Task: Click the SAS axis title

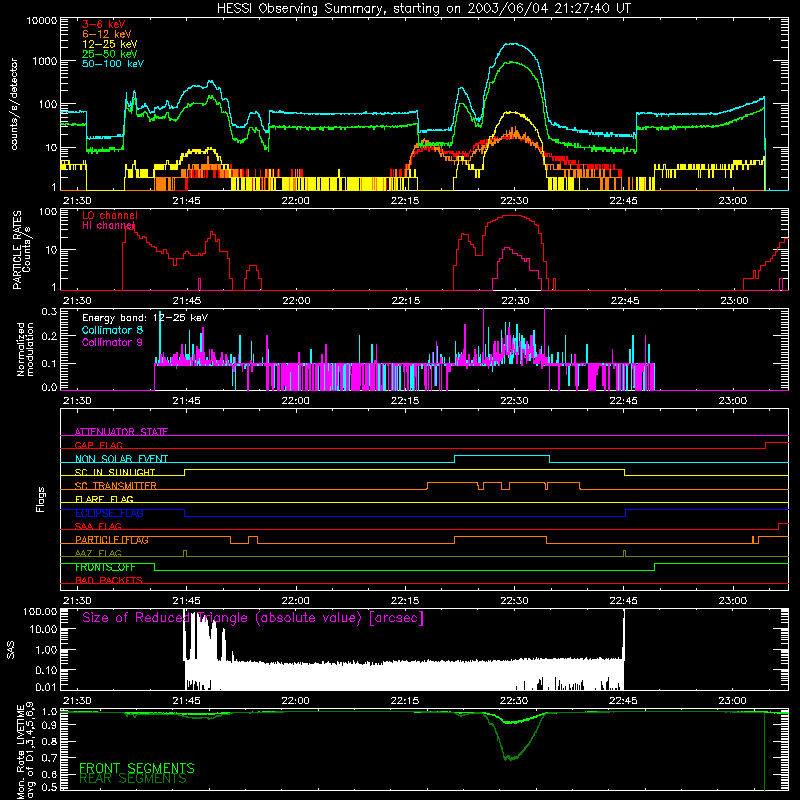Action: tap(11, 650)
